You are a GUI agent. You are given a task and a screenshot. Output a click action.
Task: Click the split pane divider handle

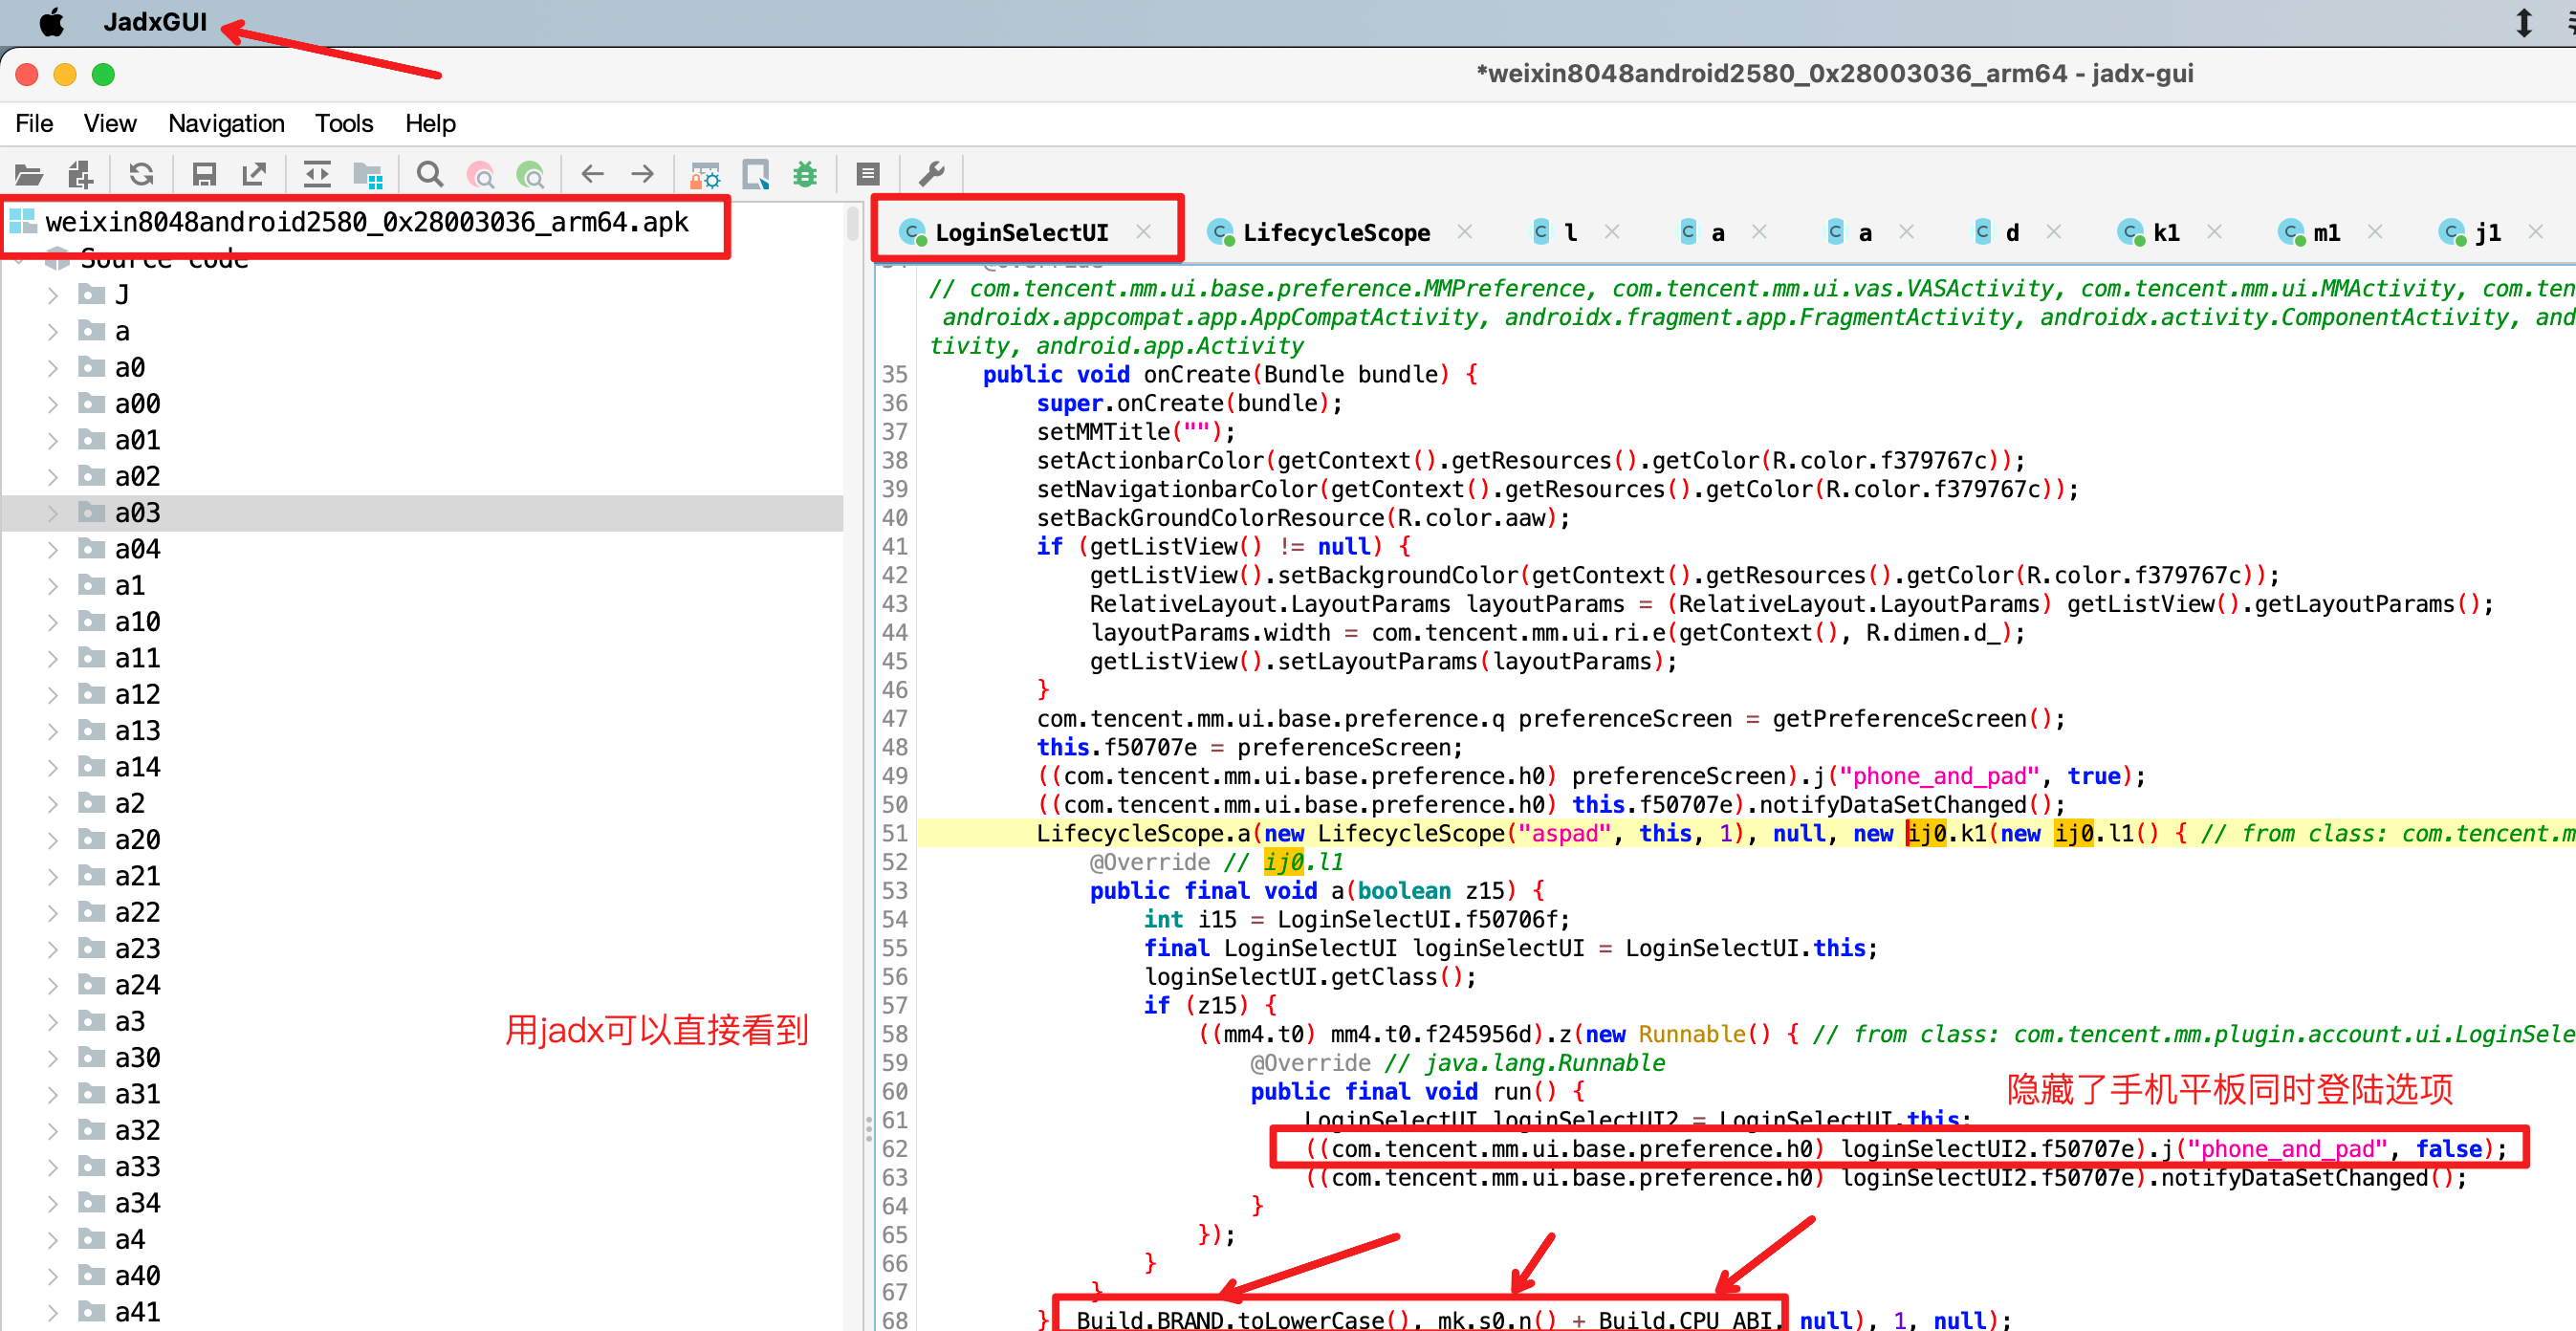(x=868, y=1127)
